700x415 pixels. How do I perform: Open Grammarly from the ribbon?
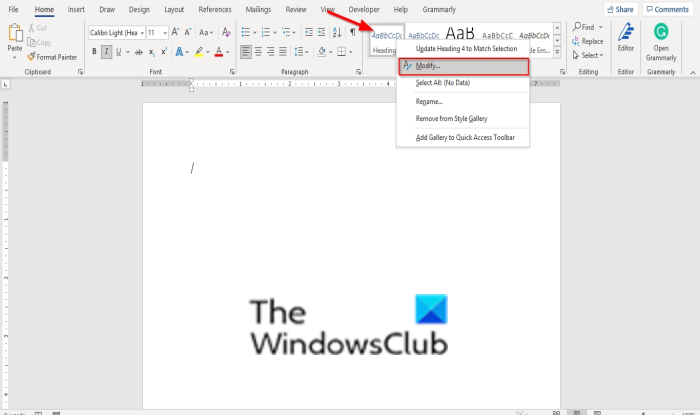click(x=661, y=42)
